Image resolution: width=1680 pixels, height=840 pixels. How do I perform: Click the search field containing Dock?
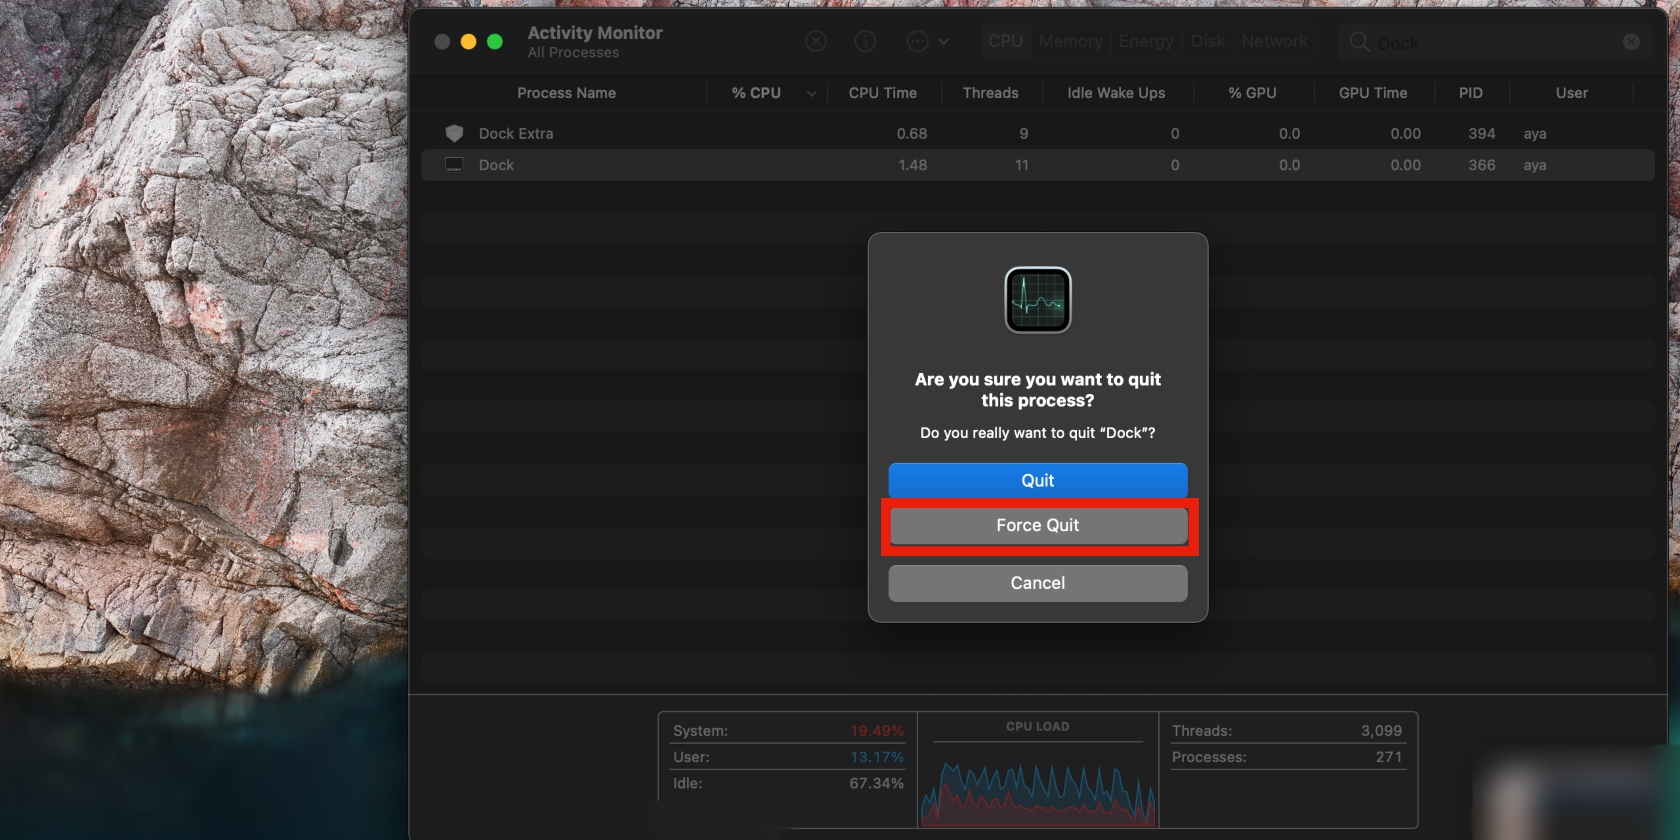tap(1494, 42)
